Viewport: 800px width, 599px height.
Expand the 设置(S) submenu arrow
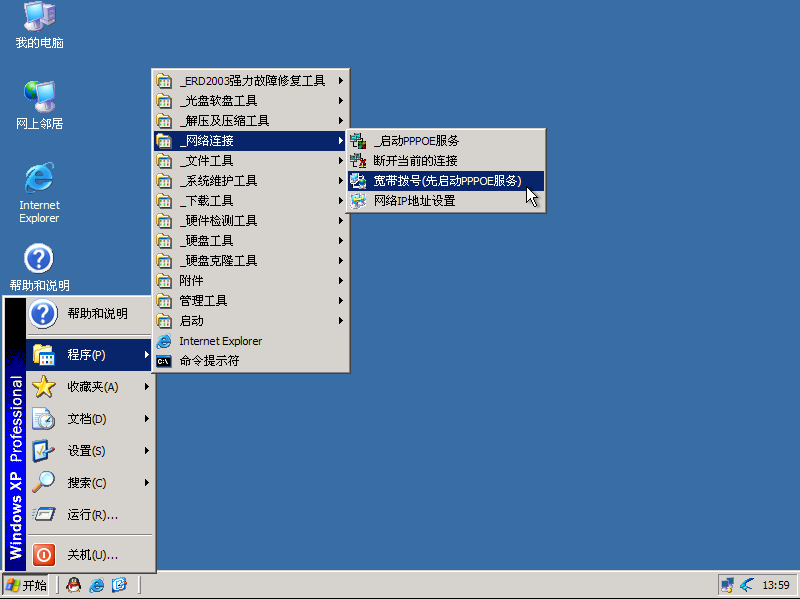[146, 451]
